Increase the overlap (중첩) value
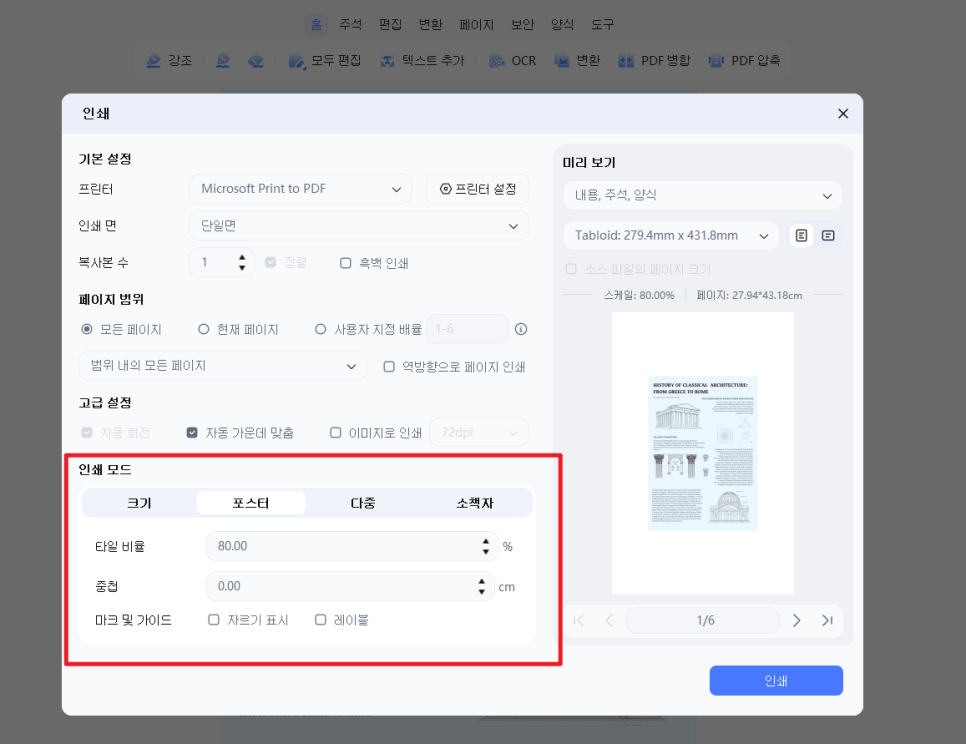The width and height of the screenshot is (966, 744). (x=482, y=581)
